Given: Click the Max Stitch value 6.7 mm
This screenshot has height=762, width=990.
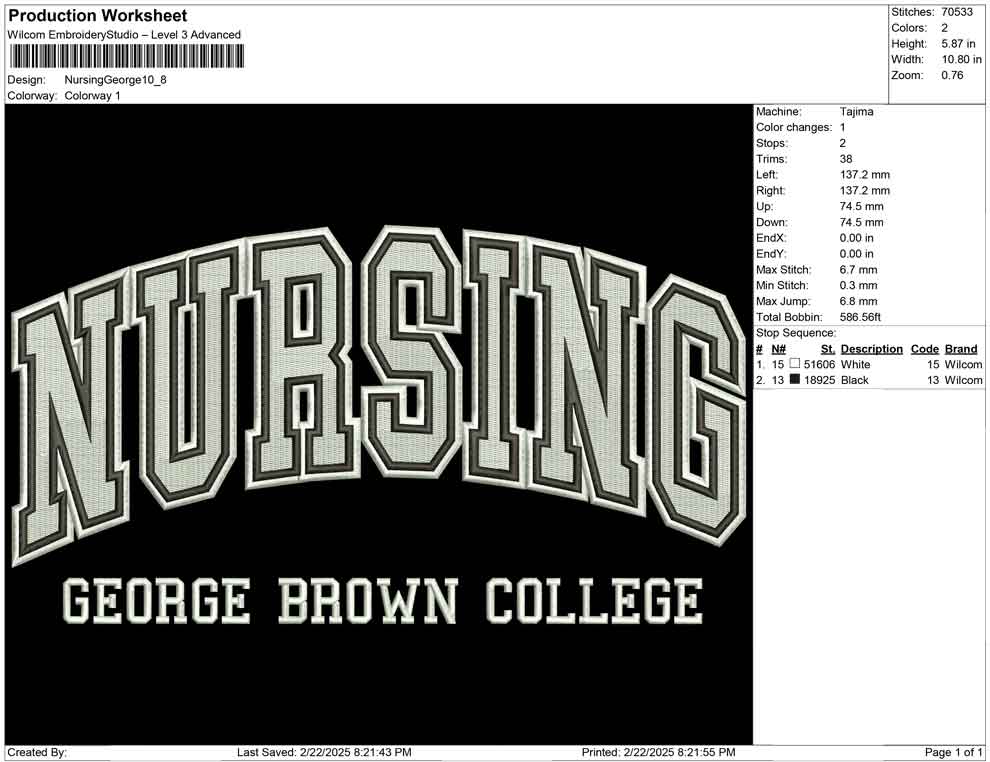Looking at the screenshot, I should 859,270.
